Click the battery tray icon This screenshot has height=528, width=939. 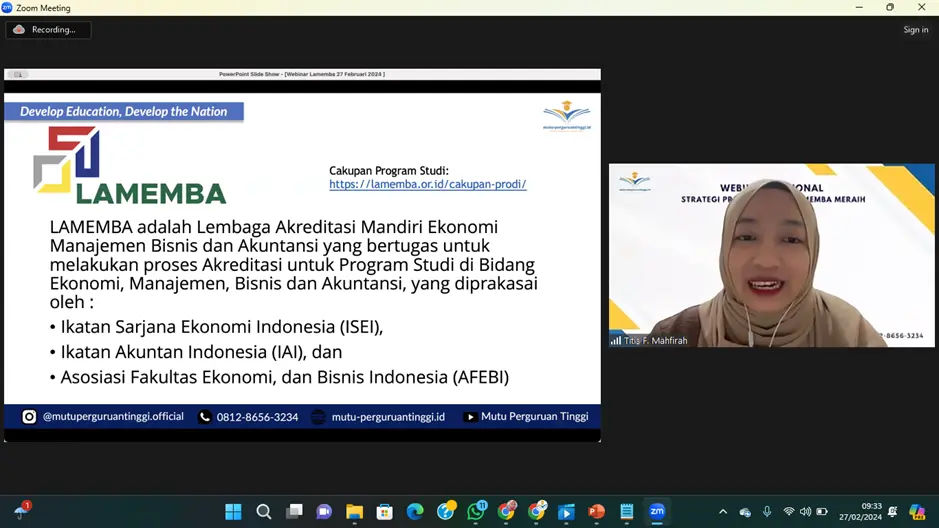click(x=822, y=511)
